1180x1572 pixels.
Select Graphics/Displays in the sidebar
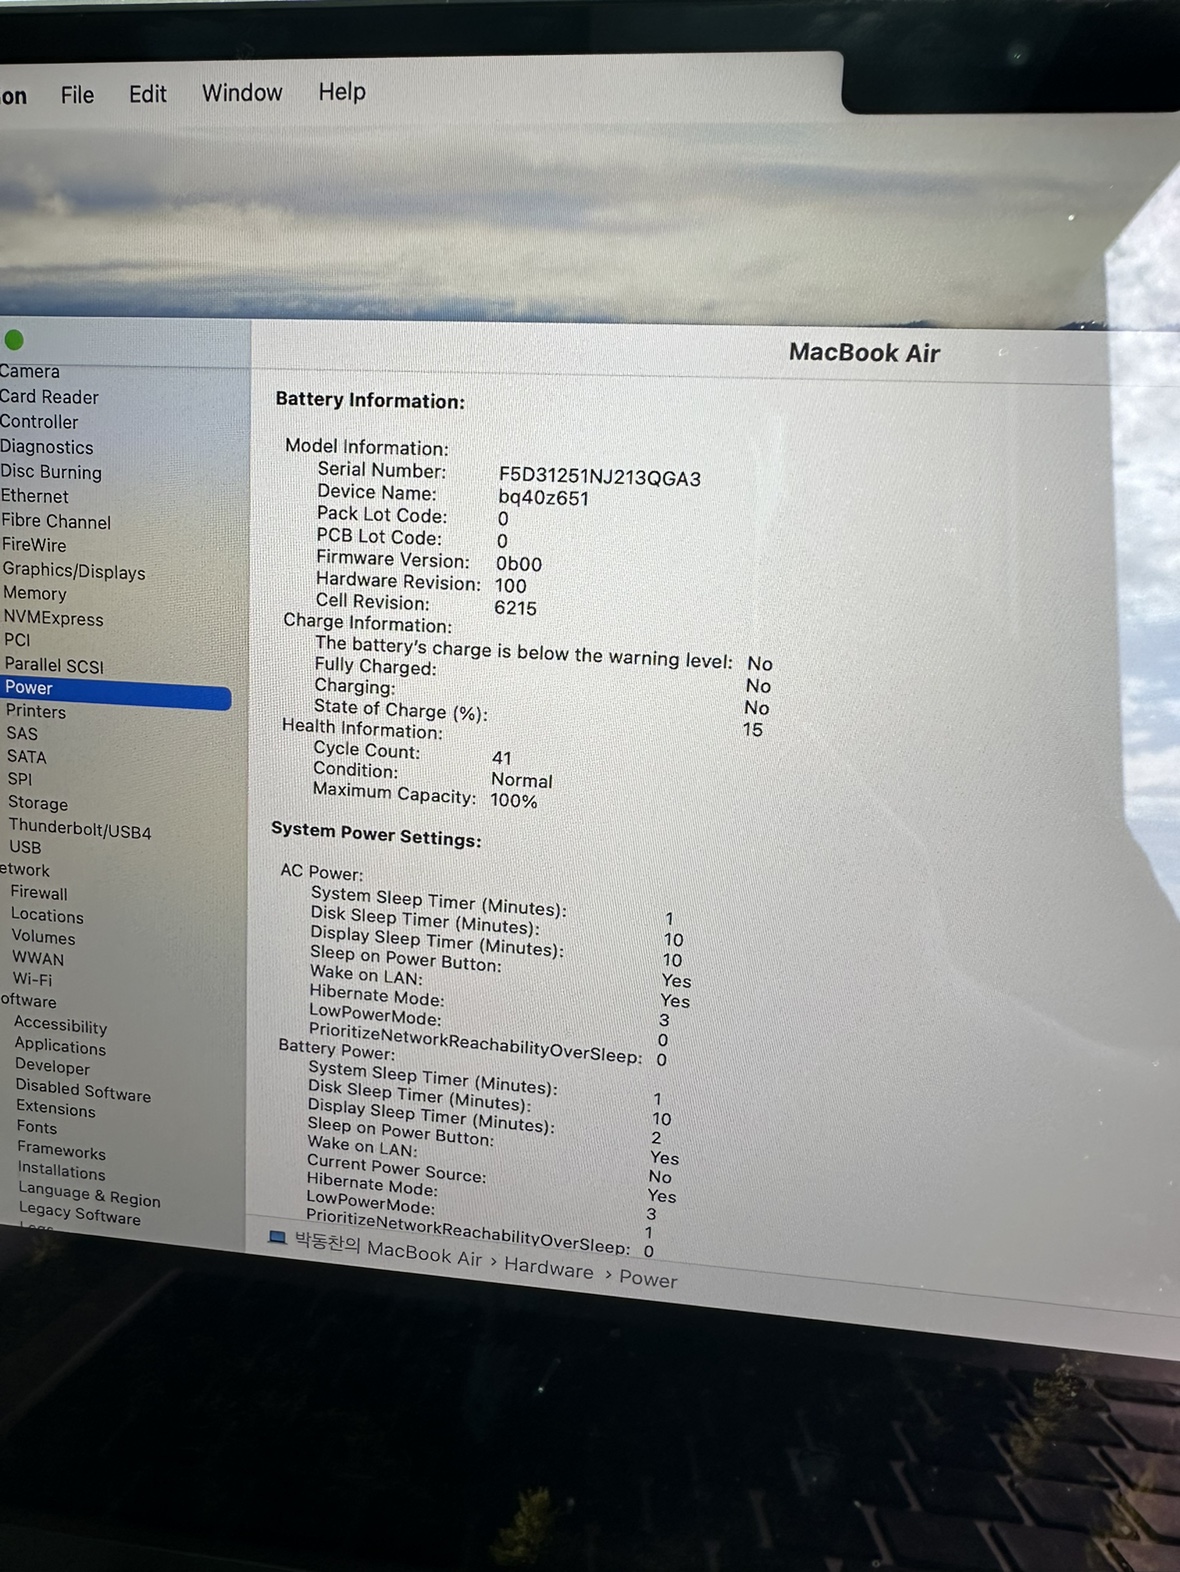(74, 571)
